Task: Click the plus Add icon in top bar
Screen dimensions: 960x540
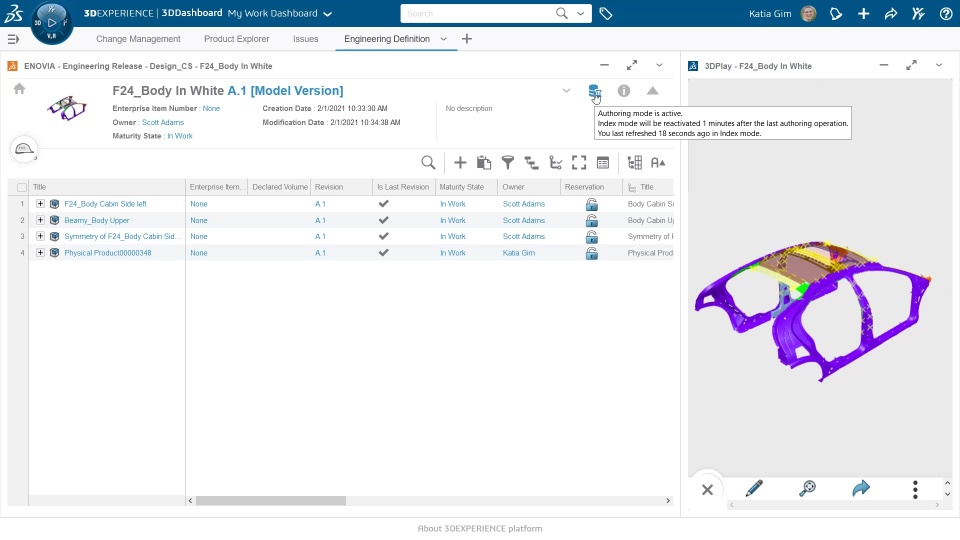Action: click(x=863, y=13)
